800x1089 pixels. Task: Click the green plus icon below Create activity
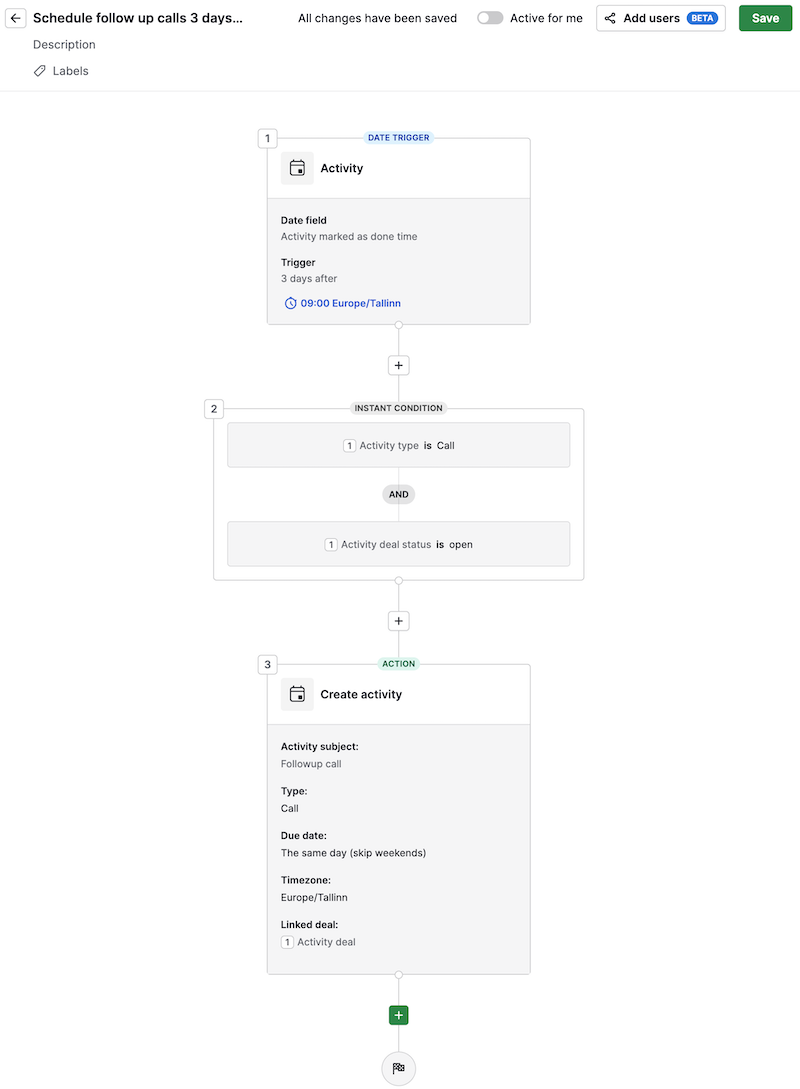click(398, 1014)
